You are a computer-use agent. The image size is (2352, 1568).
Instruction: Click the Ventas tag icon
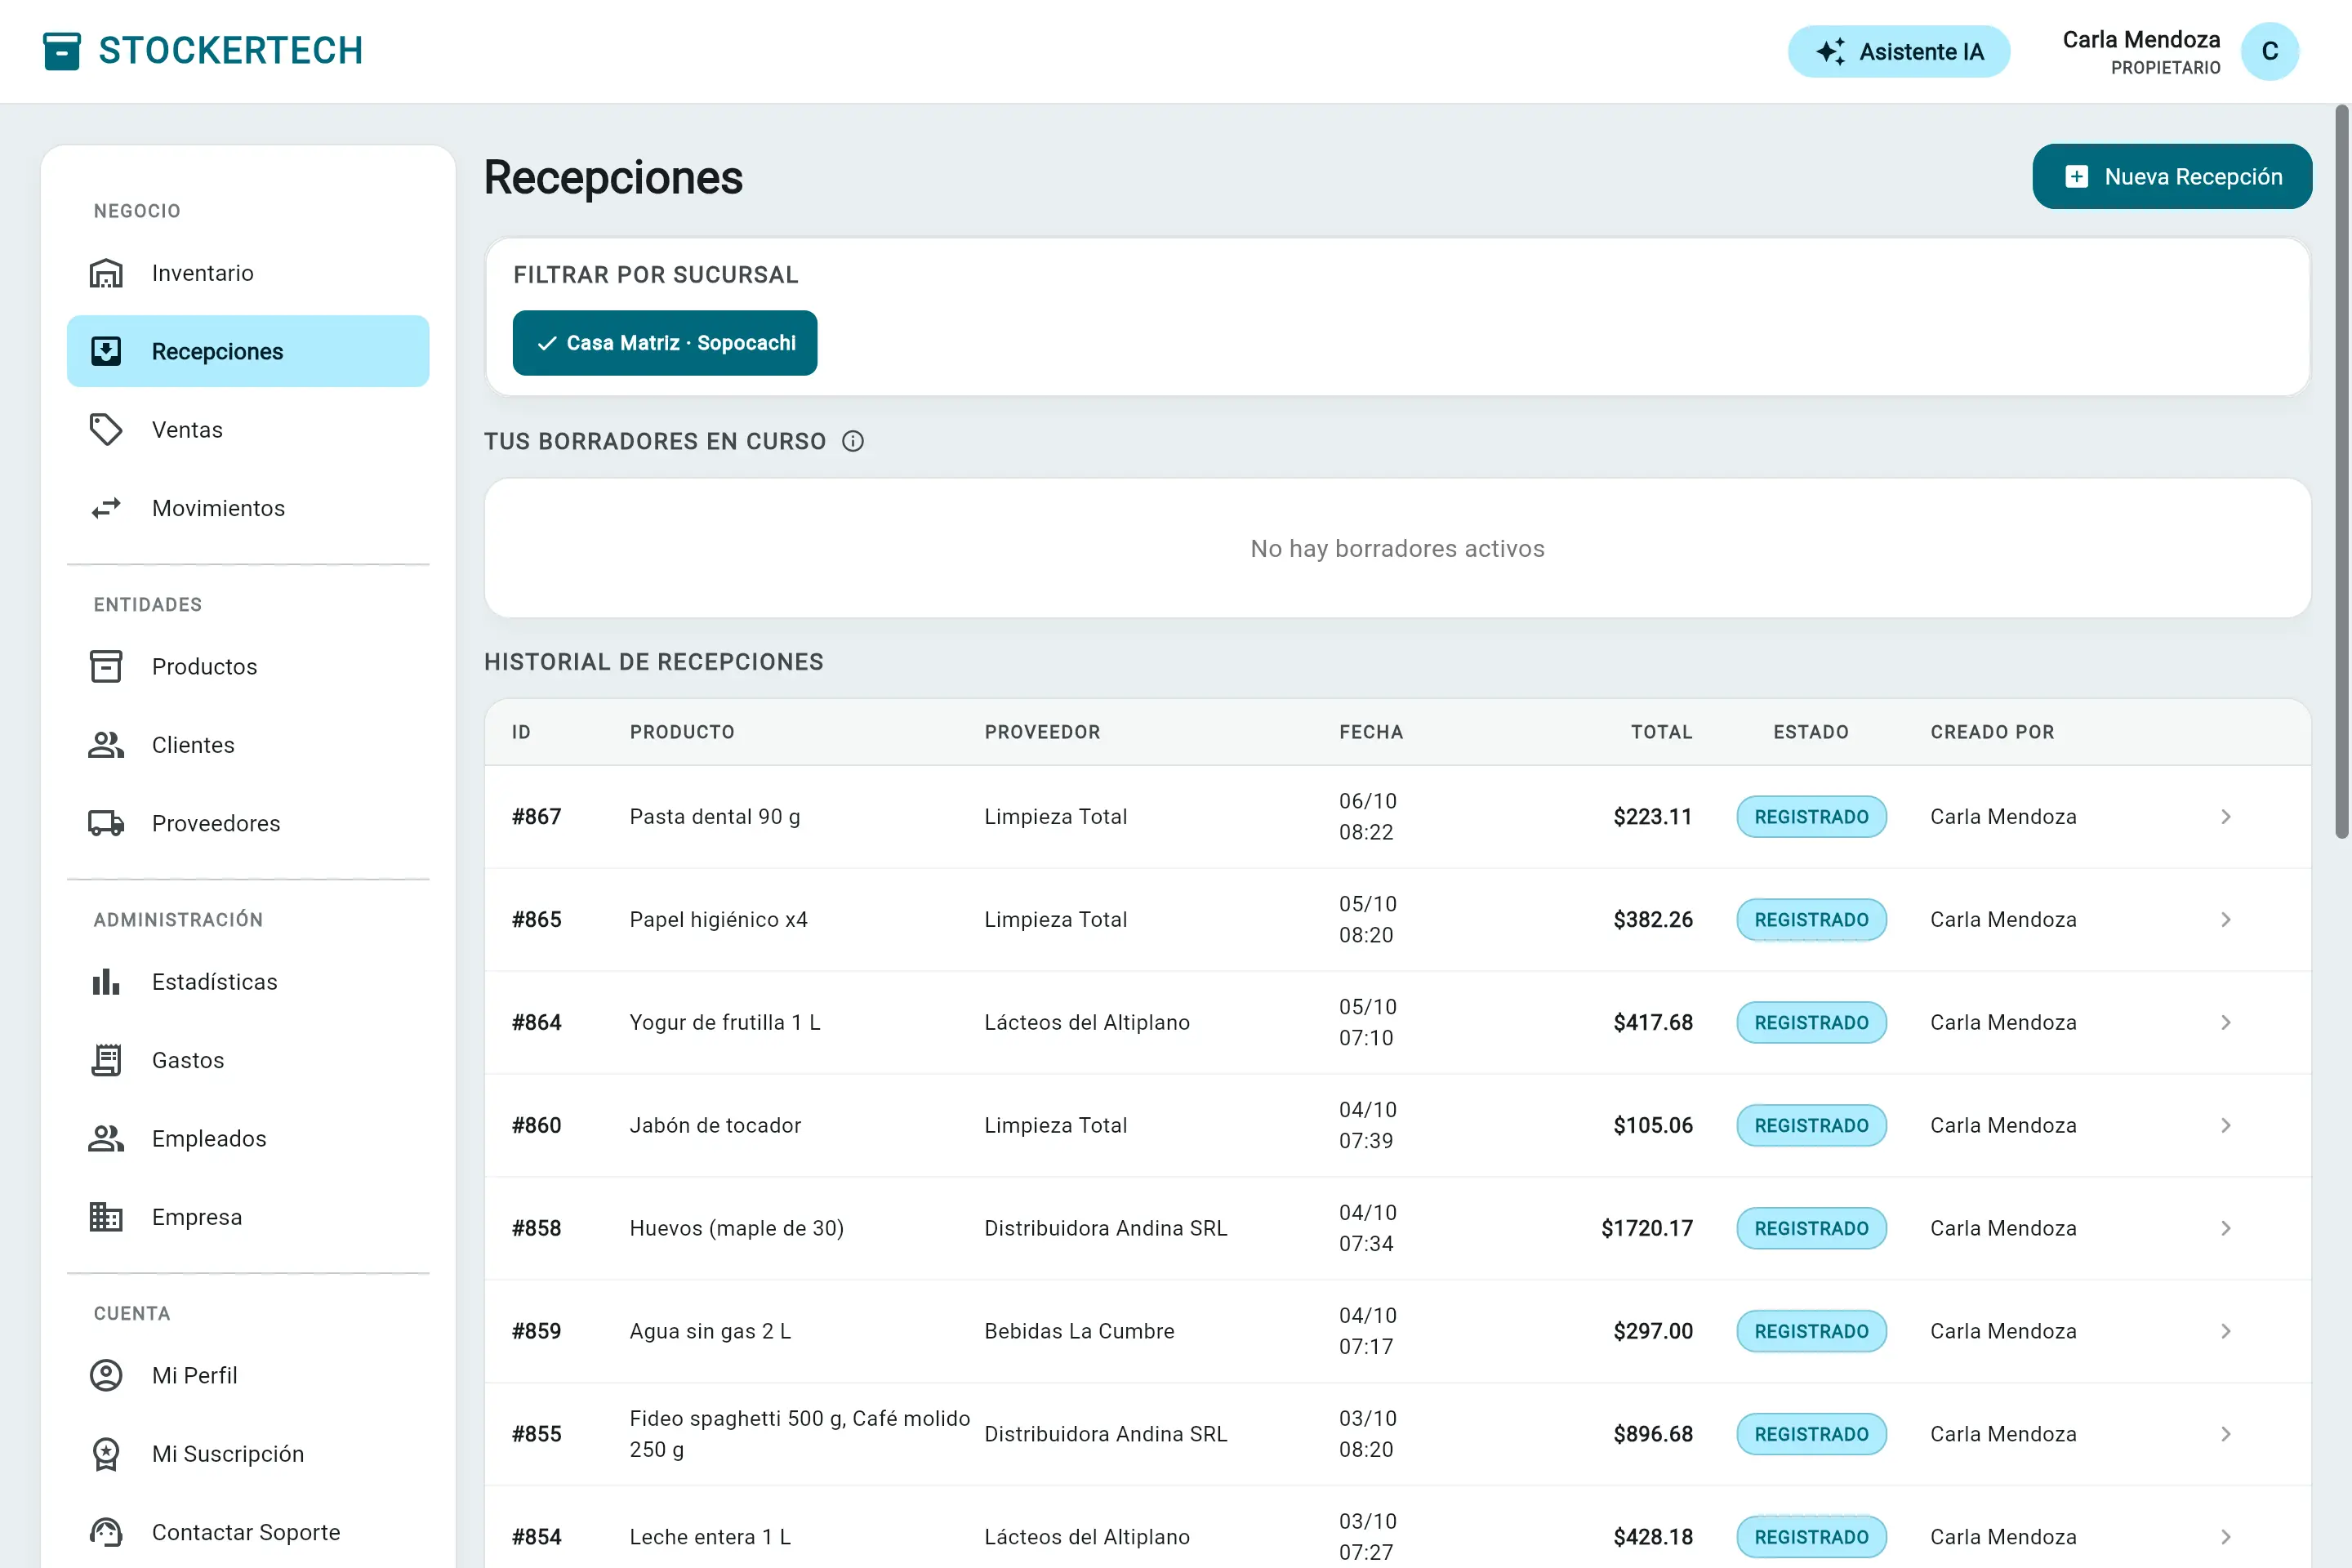point(106,430)
